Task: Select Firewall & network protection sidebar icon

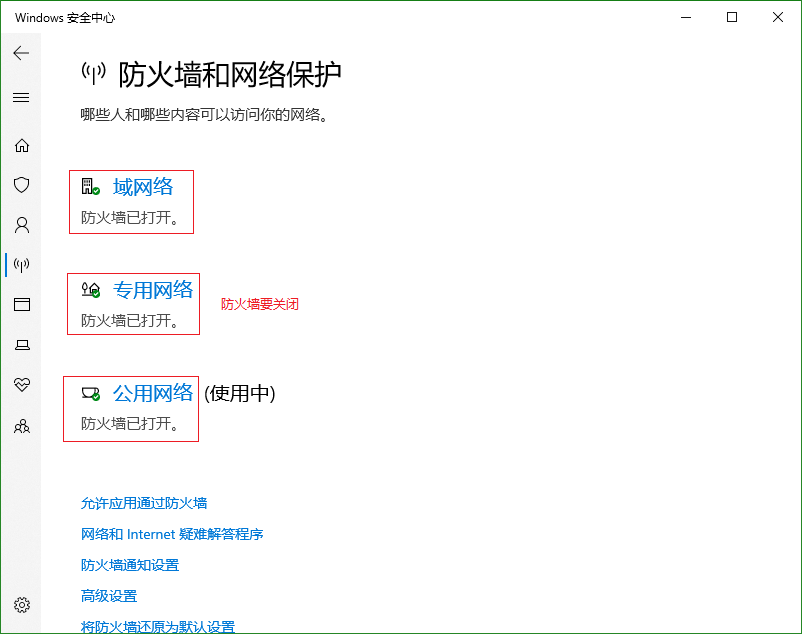Action: click(x=21, y=264)
